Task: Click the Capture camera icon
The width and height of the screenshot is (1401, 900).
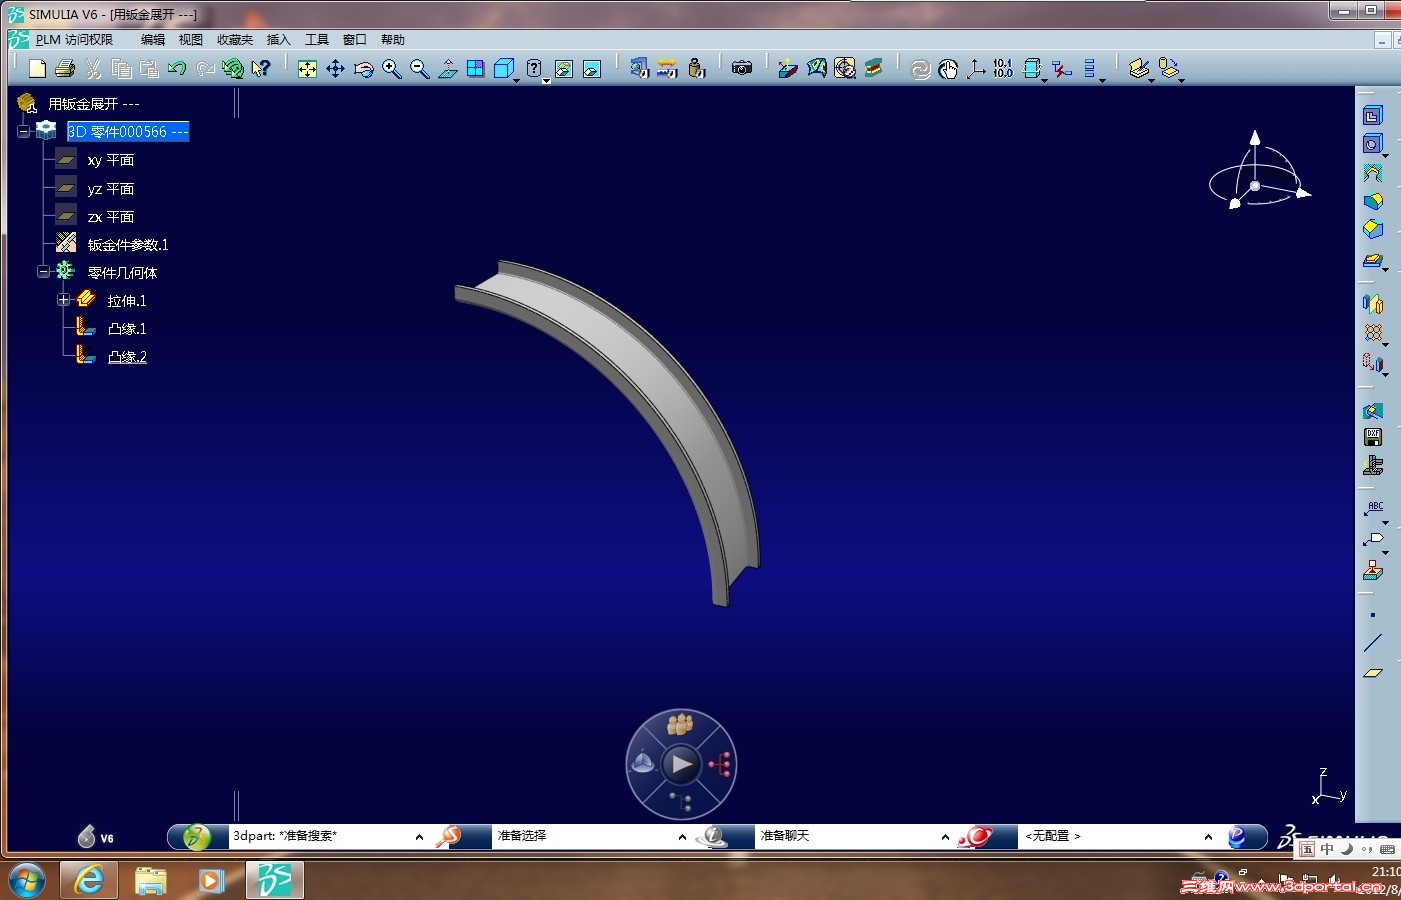Action: (x=742, y=68)
